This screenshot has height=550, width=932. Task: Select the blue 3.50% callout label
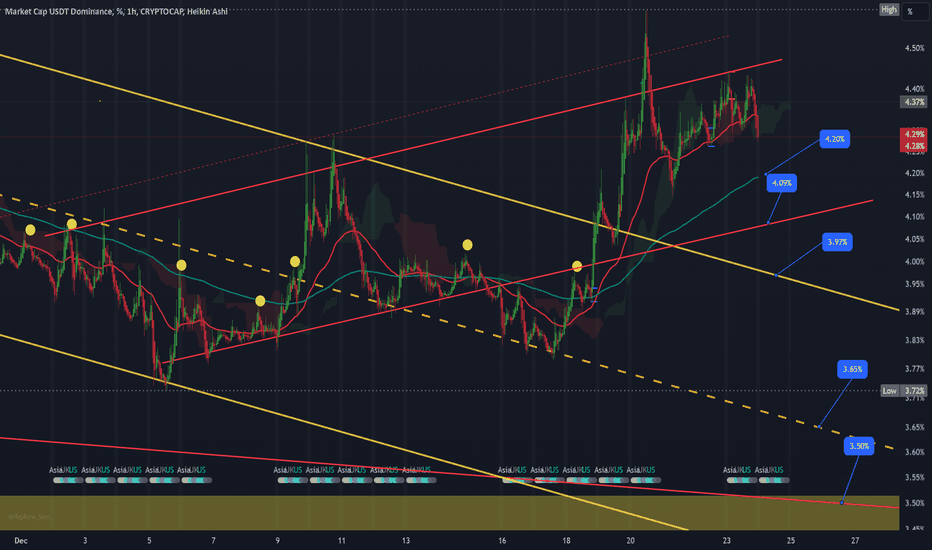coord(859,446)
